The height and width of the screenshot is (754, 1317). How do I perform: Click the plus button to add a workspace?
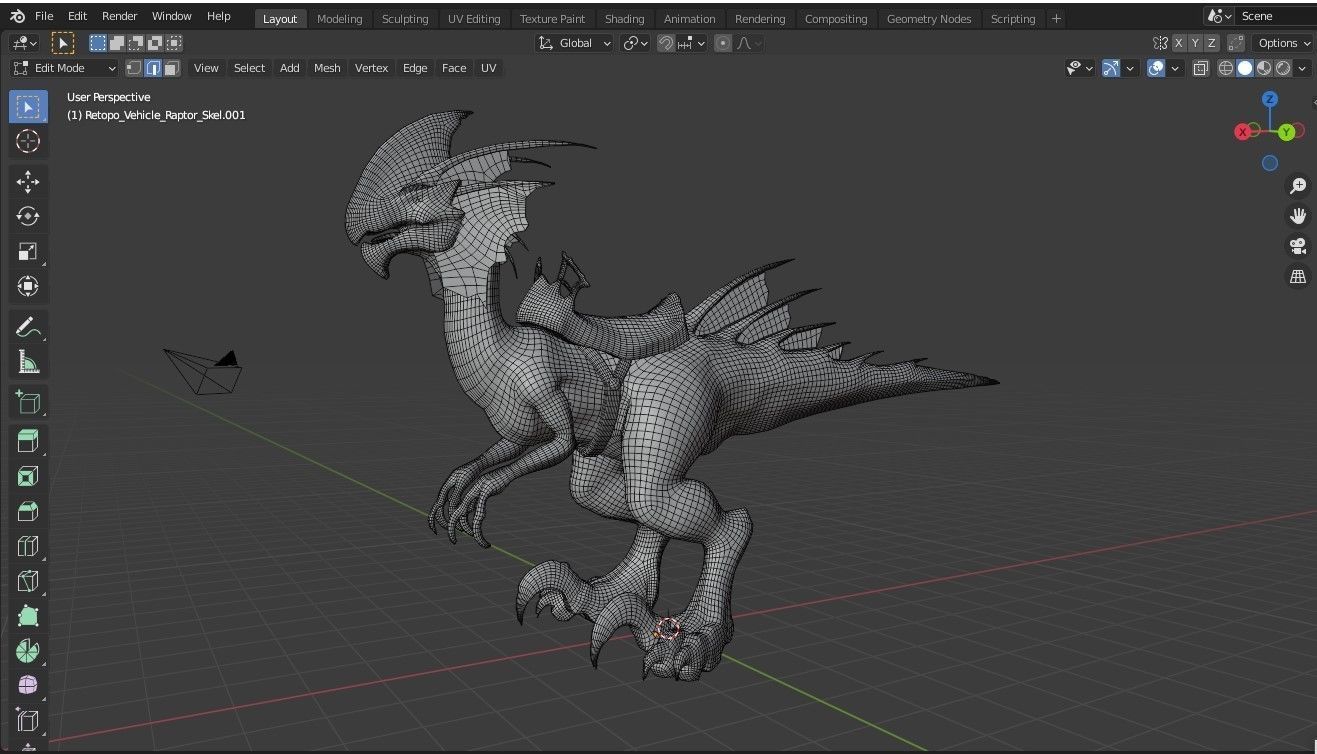pos(1056,18)
